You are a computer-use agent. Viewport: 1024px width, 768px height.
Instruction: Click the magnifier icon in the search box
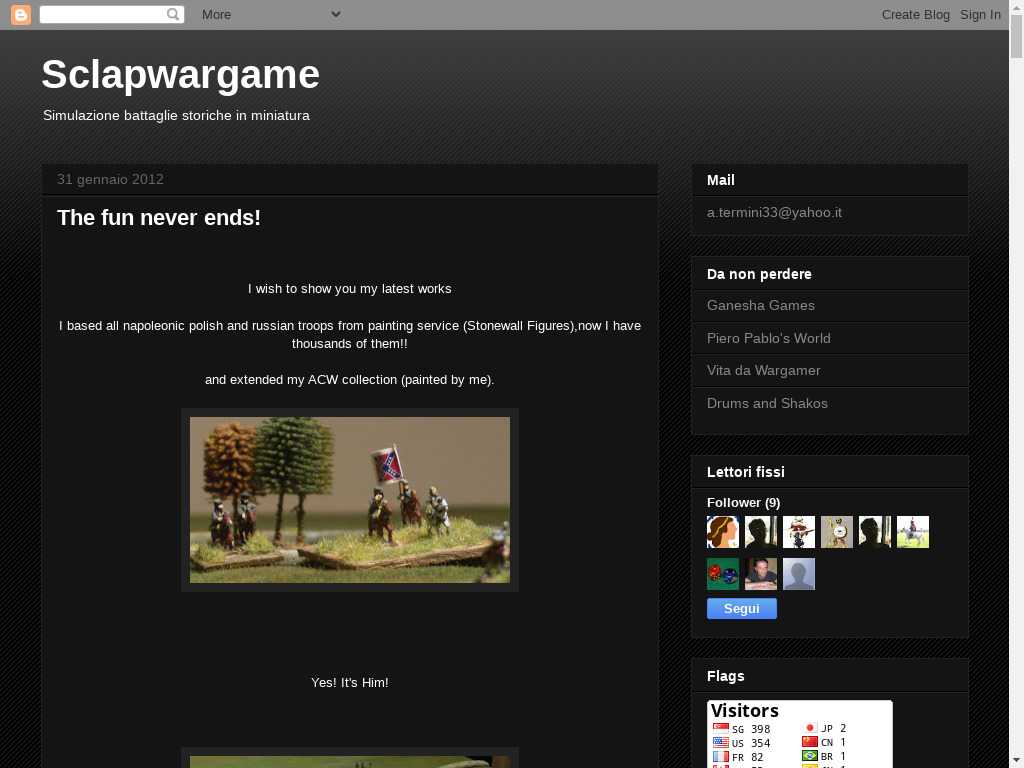[x=173, y=14]
